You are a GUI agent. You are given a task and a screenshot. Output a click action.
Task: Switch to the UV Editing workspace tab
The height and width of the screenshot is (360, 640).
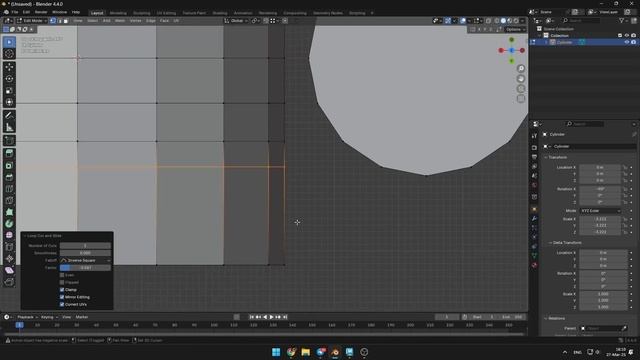(166, 13)
